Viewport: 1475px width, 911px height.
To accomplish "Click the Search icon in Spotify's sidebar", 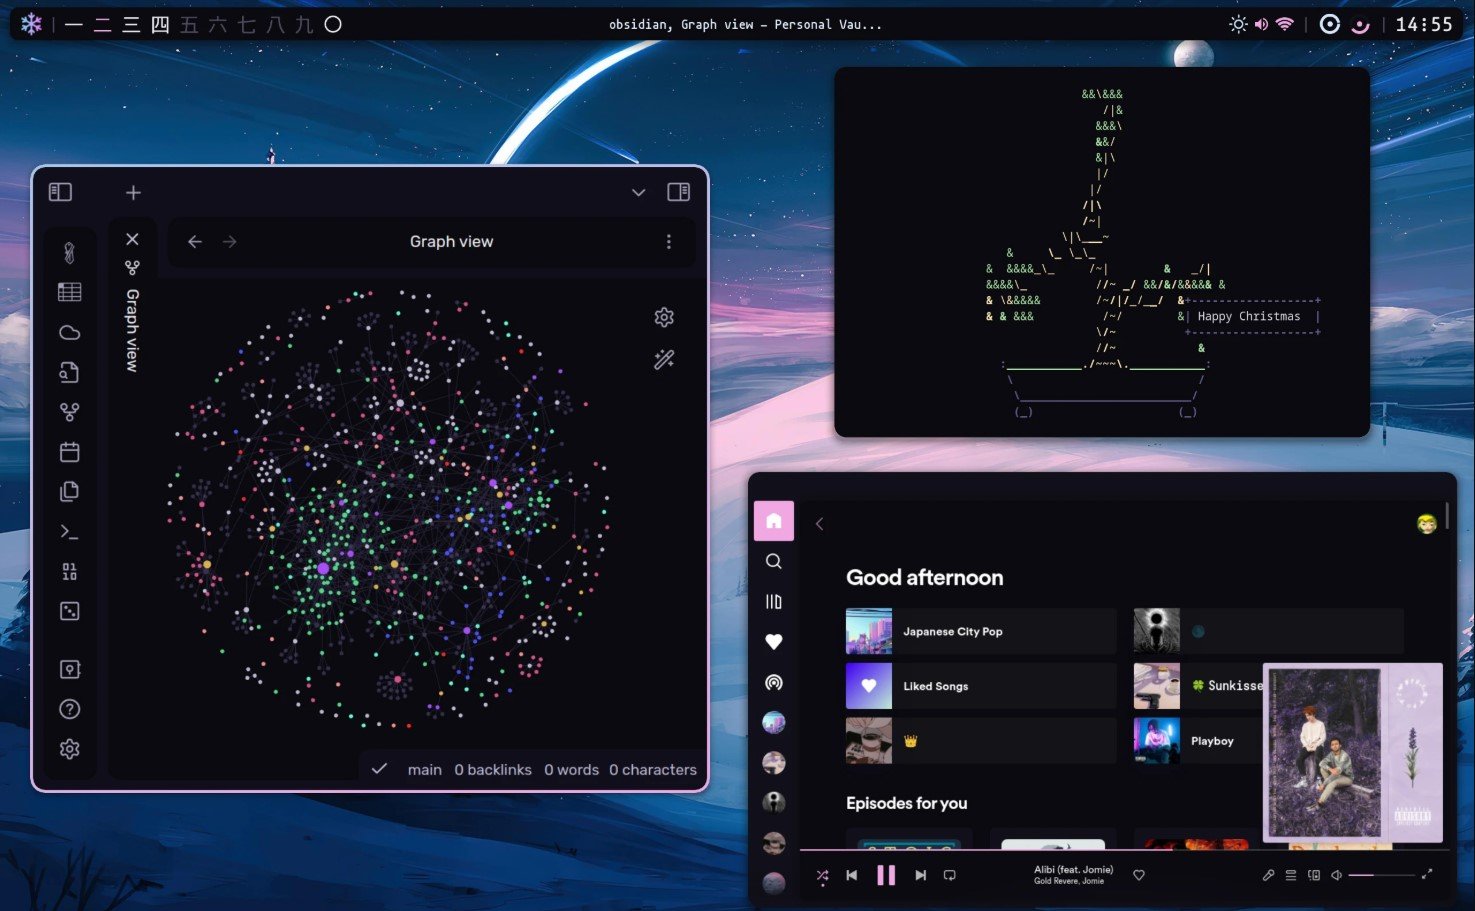I will (x=773, y=561).
